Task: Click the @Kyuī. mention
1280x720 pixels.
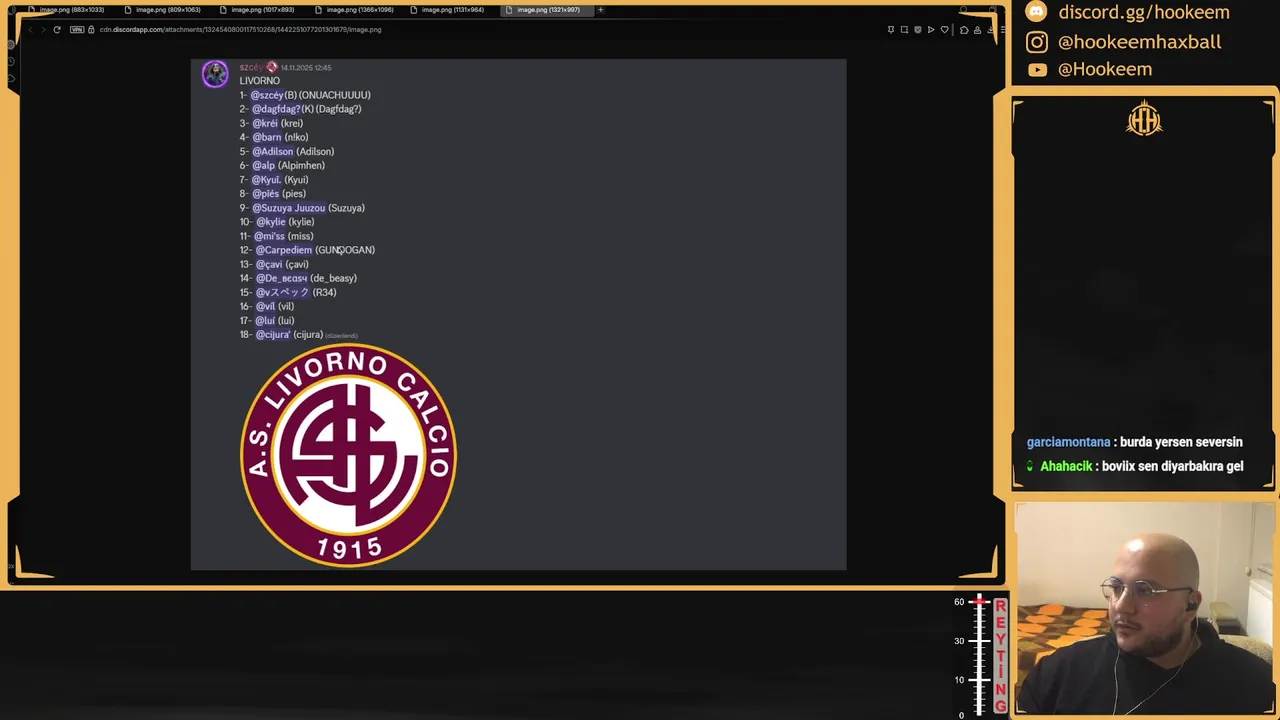Action: tap(266, 180)
